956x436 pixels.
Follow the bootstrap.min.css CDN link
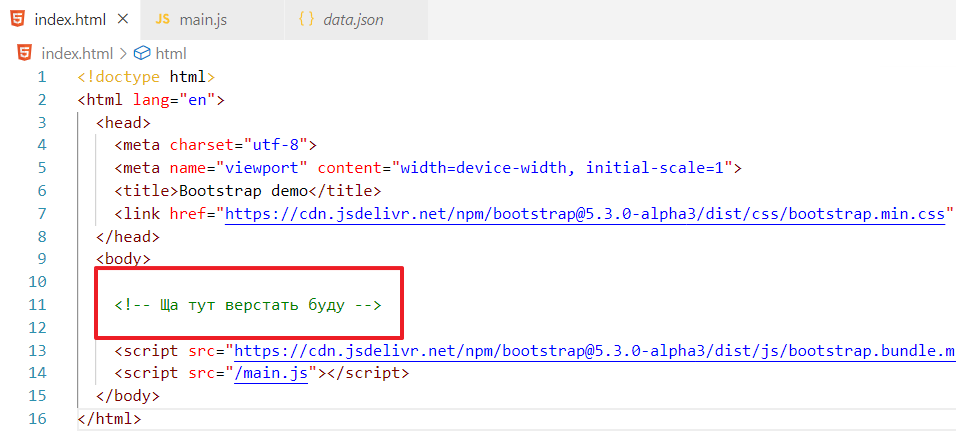click(585, 213)
